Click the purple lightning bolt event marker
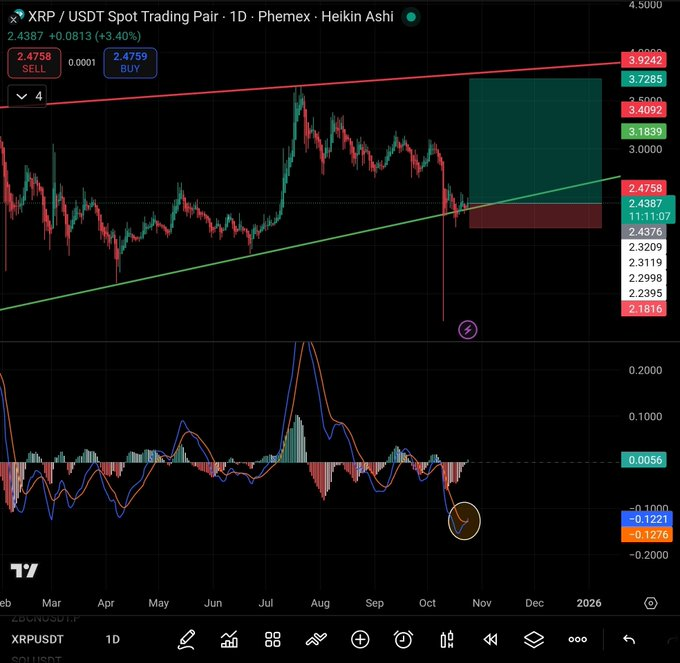 467,329
